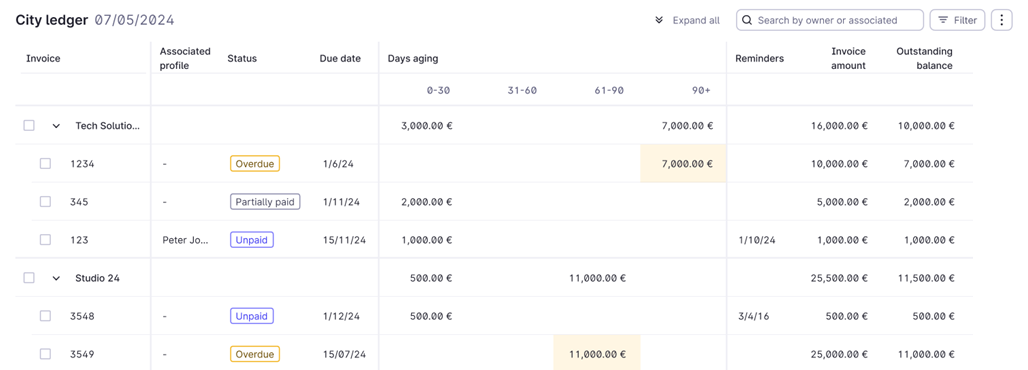
Task: Click the Partially paid status badge
Action: click(x=265, y=201)
